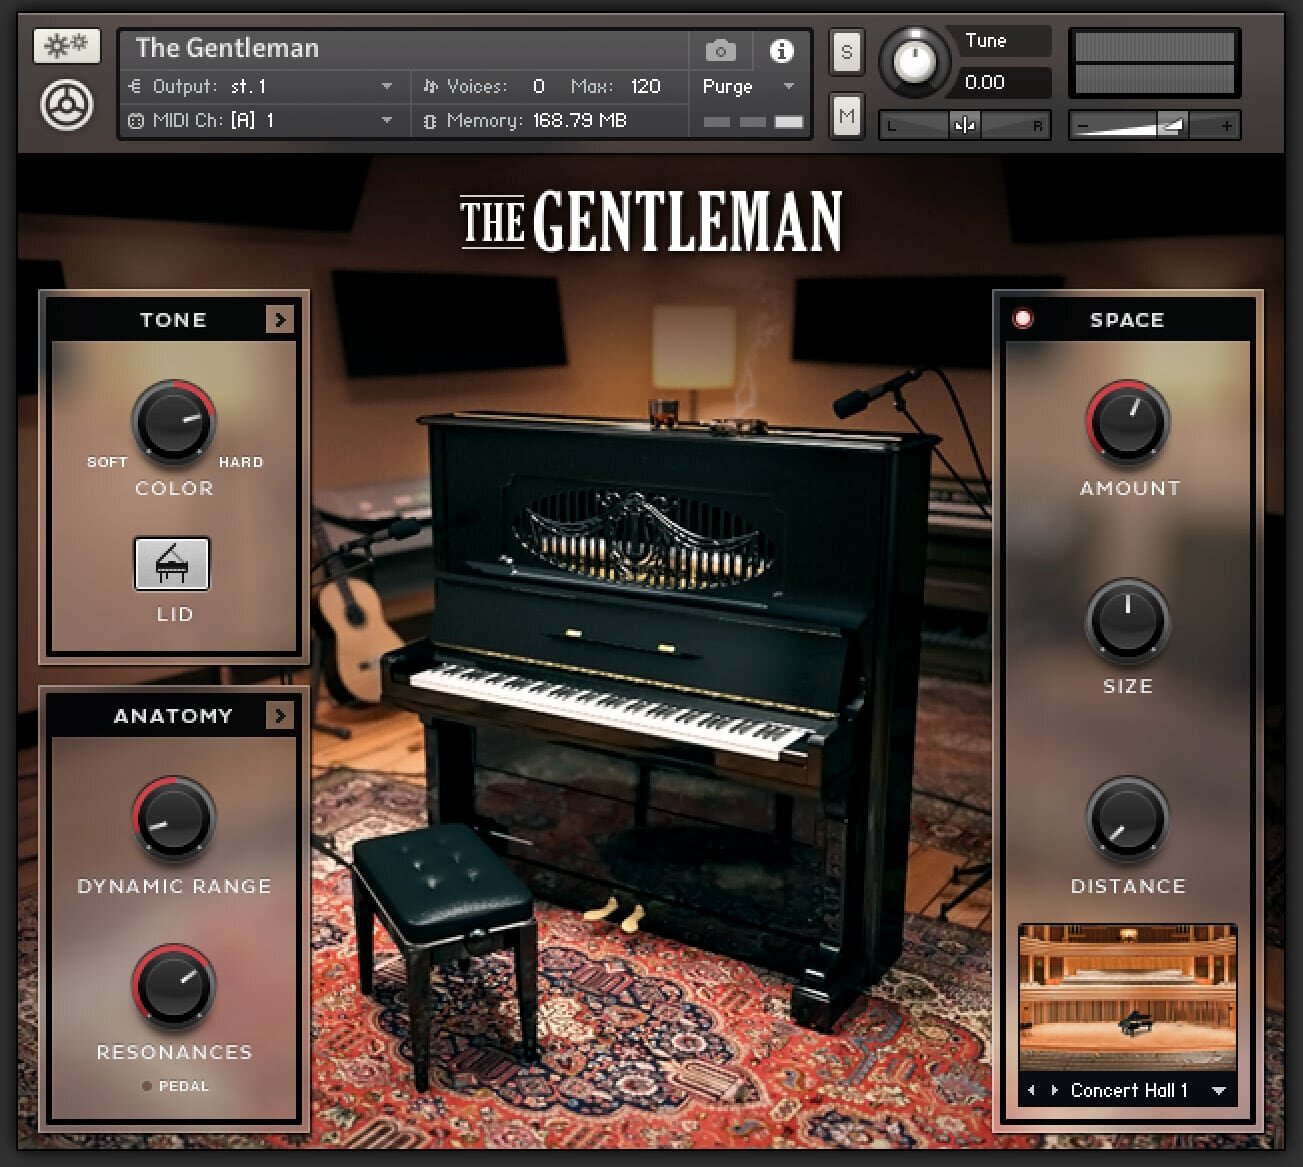Click the MIDI plug icon beside MIDI Ch
Image resolution: width=1303 pixels, height=1167 pixels.
136,120
